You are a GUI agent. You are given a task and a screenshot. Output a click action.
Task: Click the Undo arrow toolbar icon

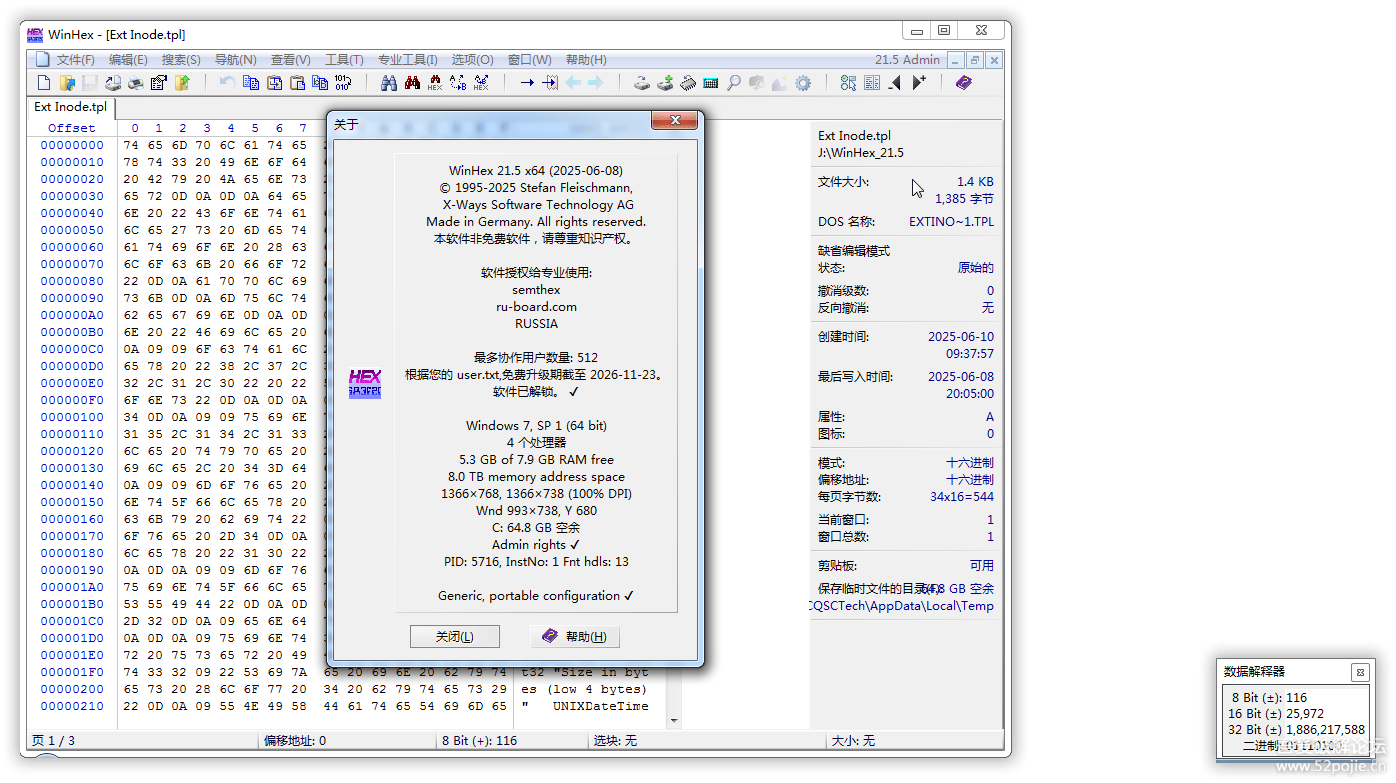[228, 83]
